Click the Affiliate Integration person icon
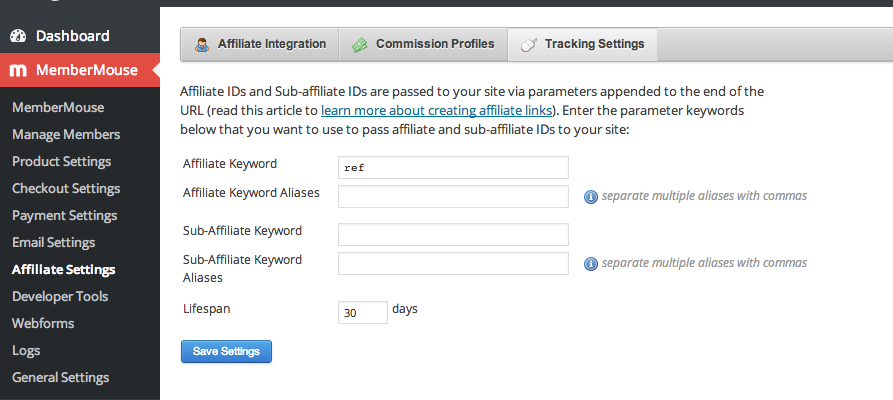The image size is (893, 400). [202, 44]
